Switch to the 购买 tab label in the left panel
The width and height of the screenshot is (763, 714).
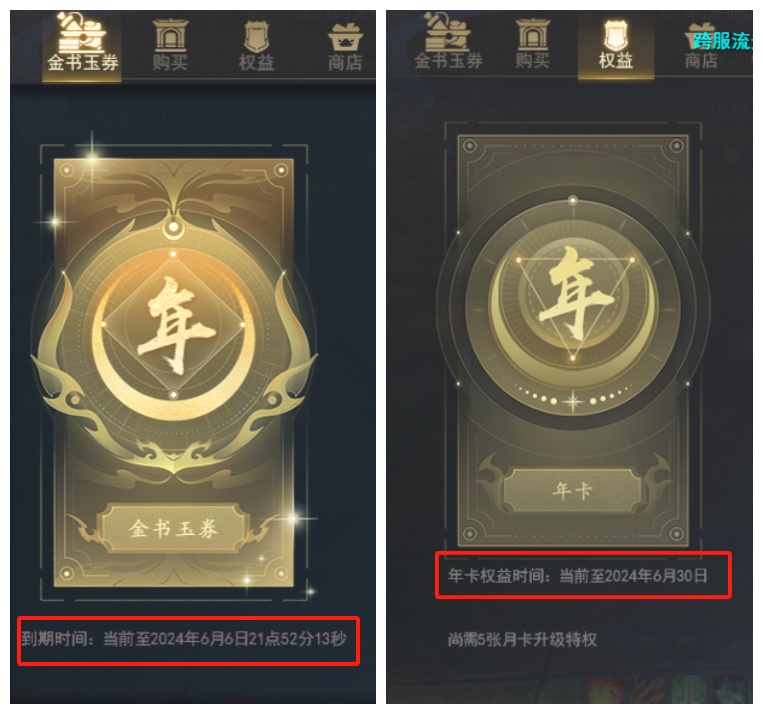pos(170,63)
